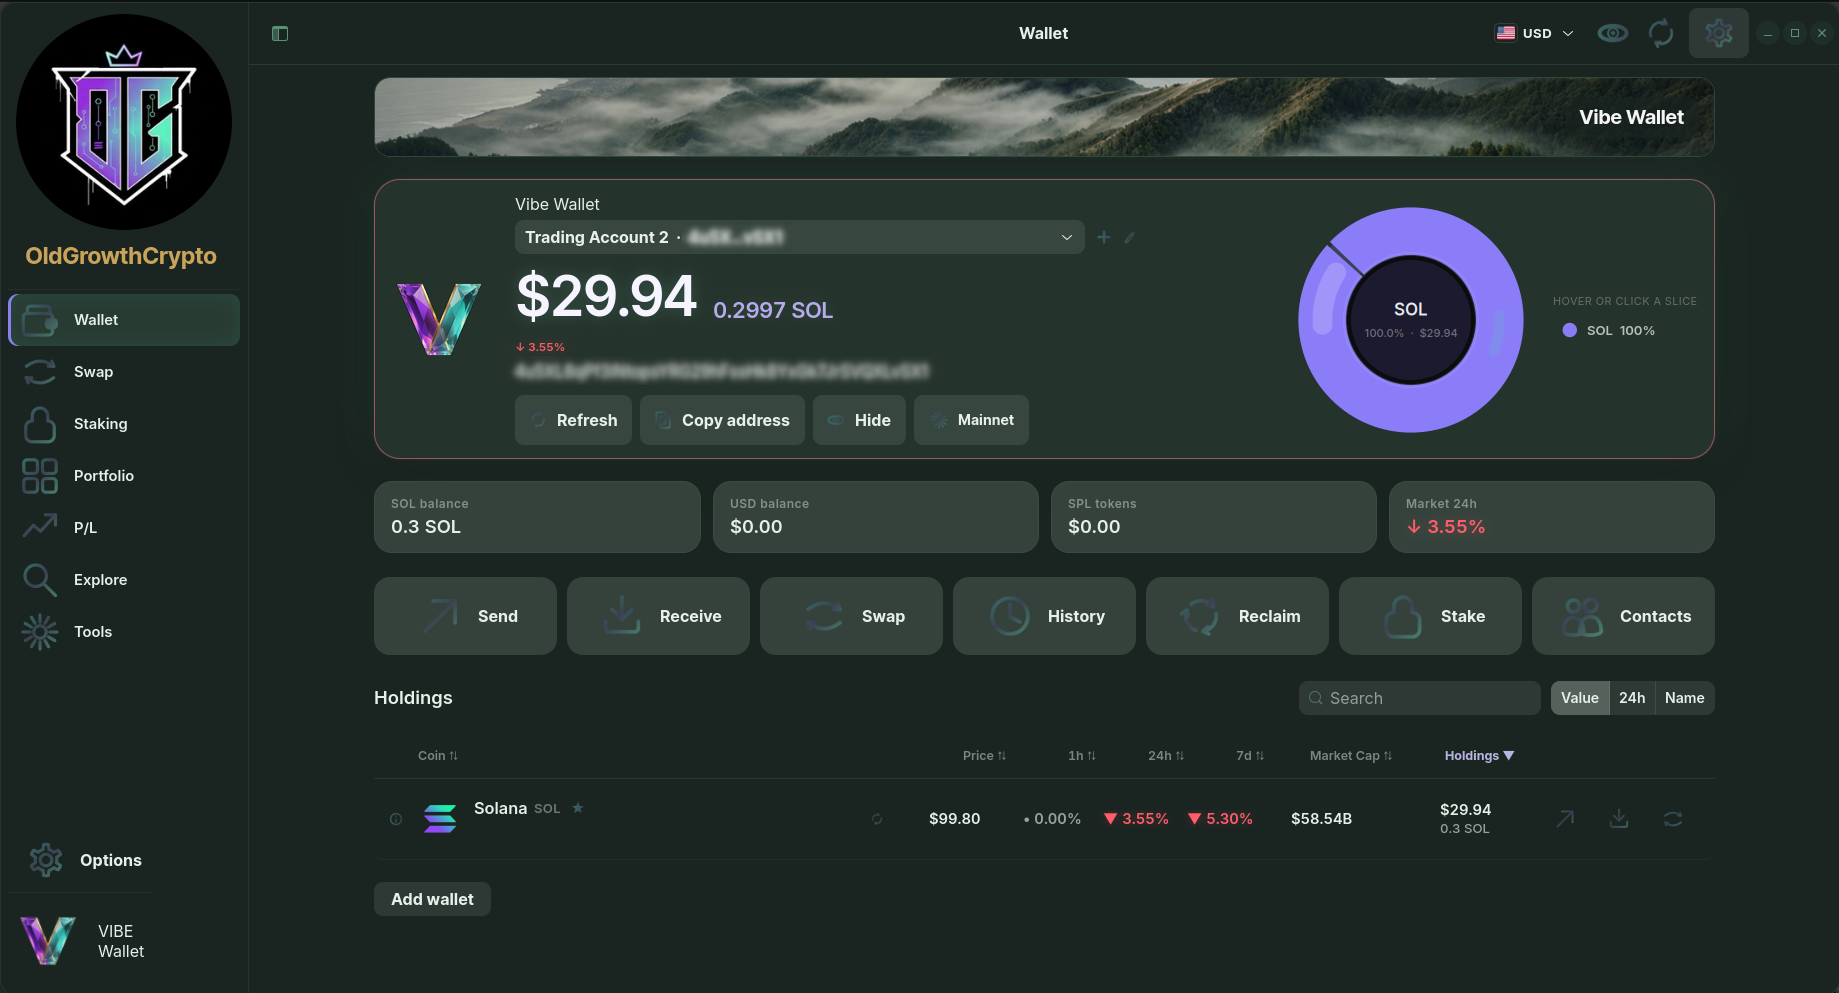
Task: Toggle the Solana favorite star
Action: coord(577,808)
